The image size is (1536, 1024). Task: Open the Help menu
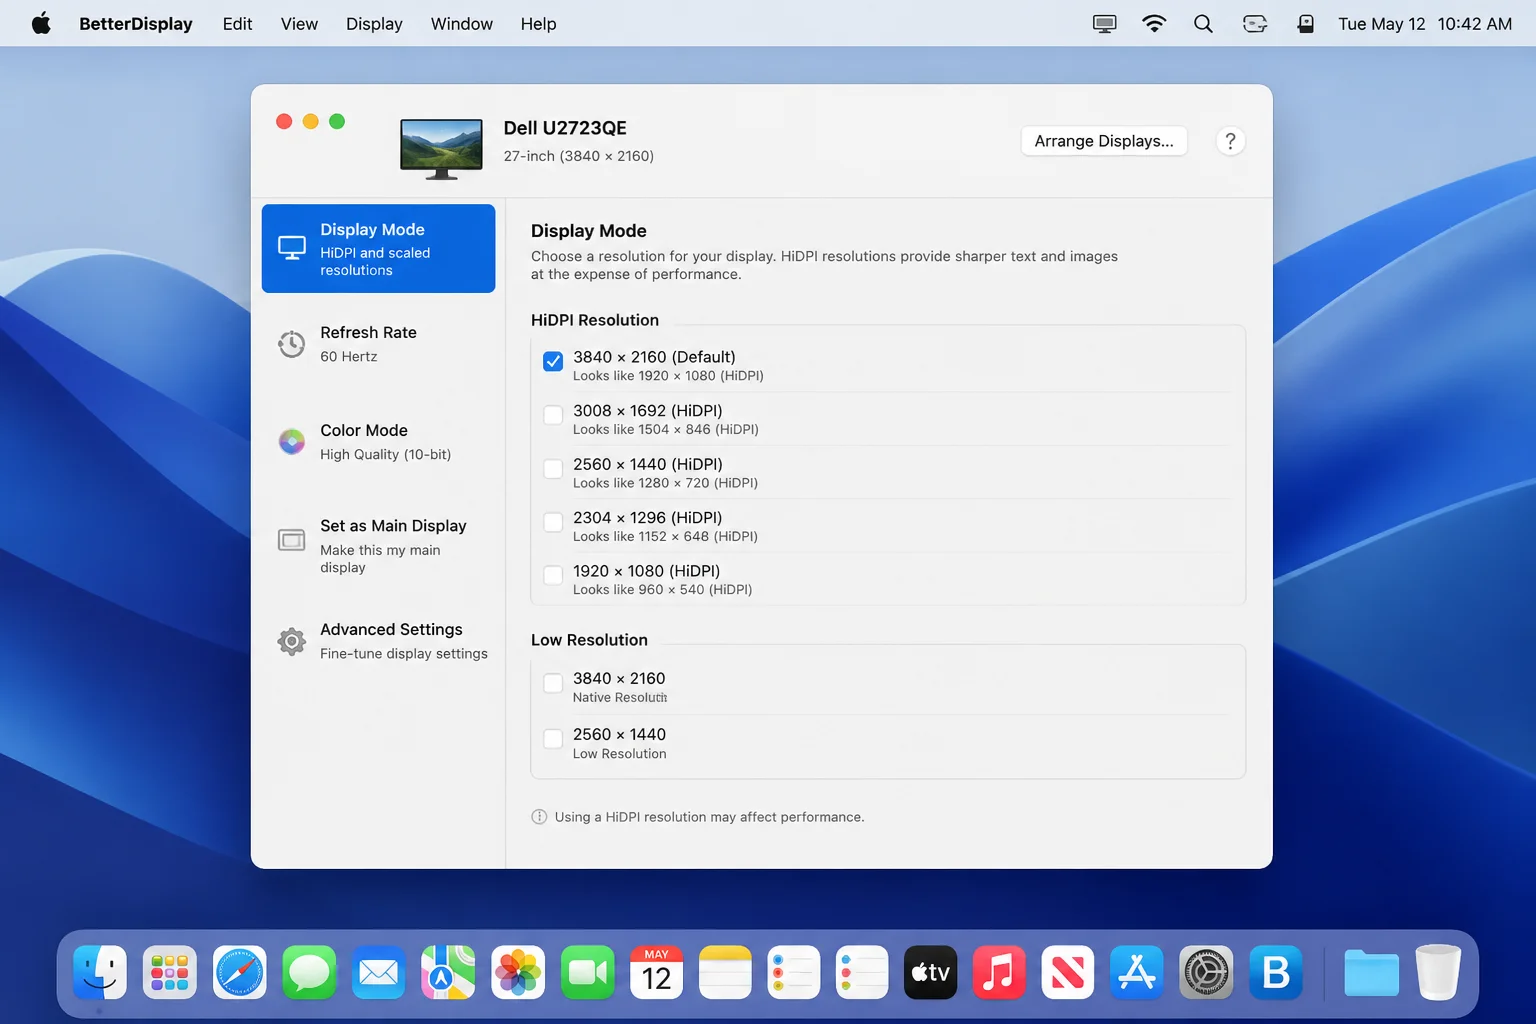[x=538, y=24]
